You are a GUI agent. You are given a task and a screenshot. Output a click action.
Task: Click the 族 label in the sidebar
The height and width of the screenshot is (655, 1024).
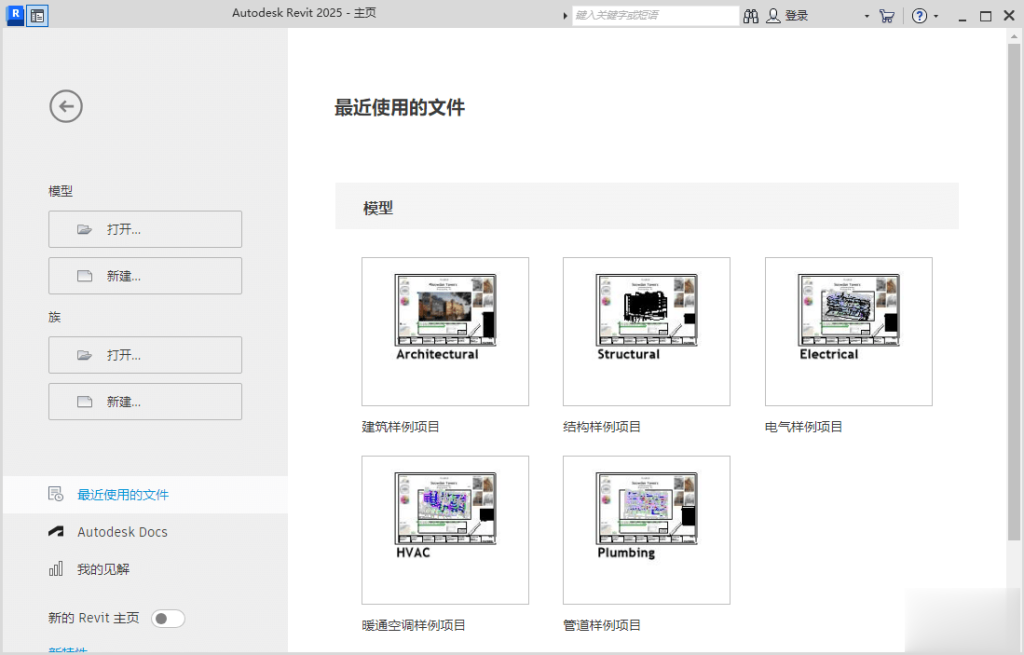point(55,317)
